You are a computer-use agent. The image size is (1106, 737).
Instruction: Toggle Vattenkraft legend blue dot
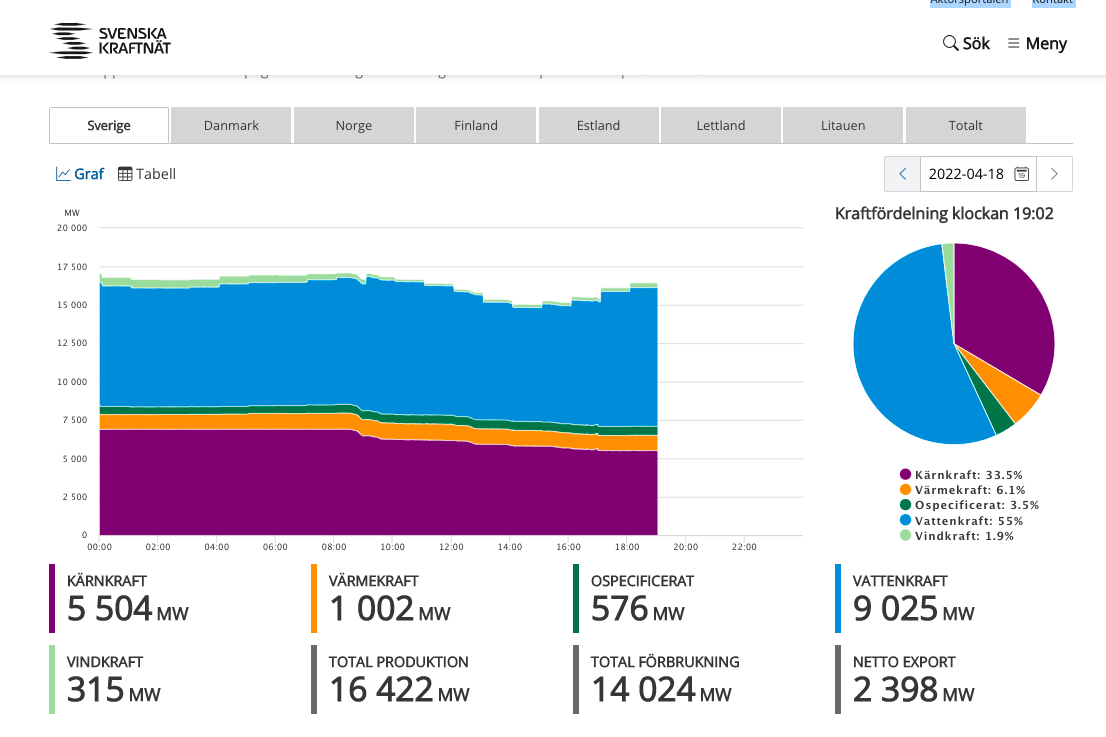tap(906, 520)
